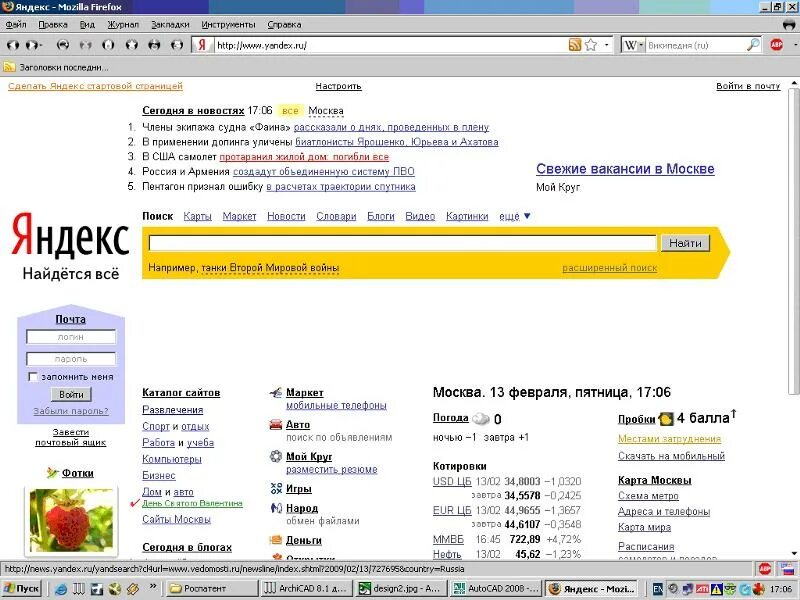The image size is (800, 600).
Task: Expand hidden quick launch items chevron
Action: 153,587
